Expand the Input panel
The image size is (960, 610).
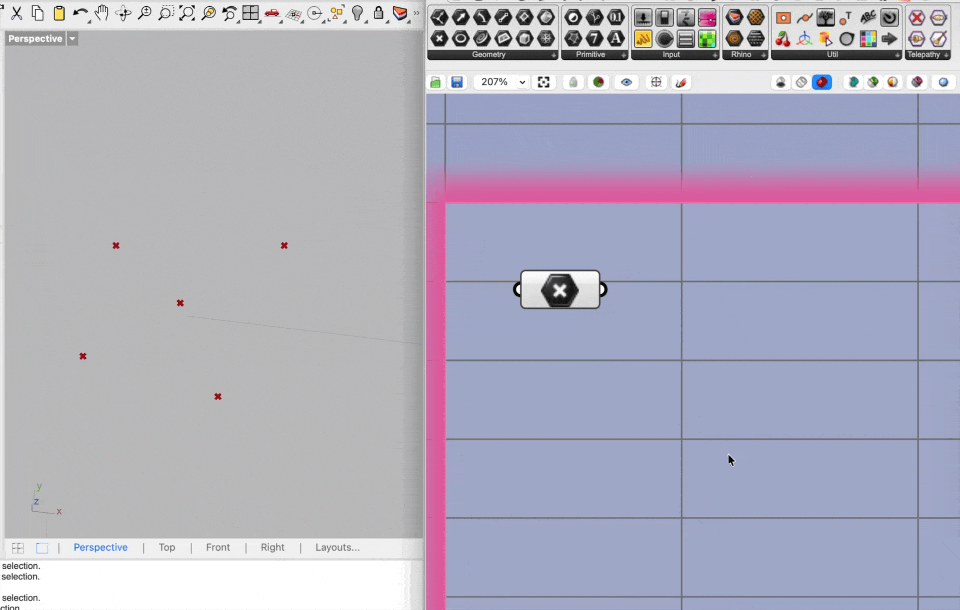point(715,55)
